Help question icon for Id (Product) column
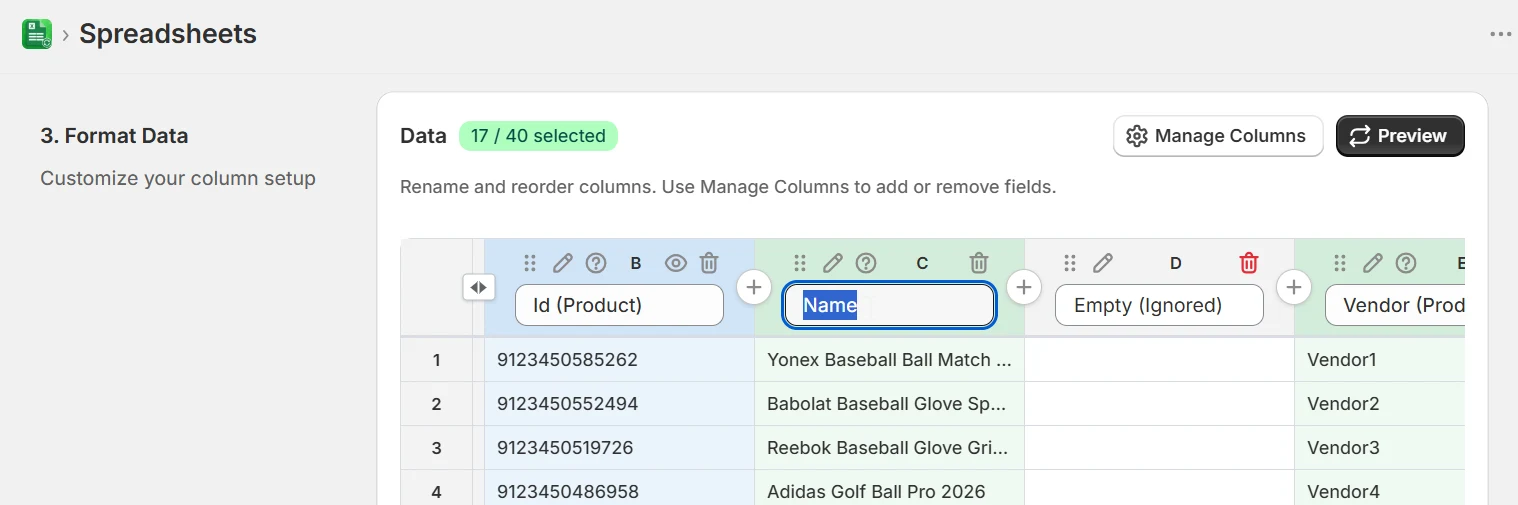Image resolution: width=1518 pixels, height=505 pixels. click(x=596, y=263)
